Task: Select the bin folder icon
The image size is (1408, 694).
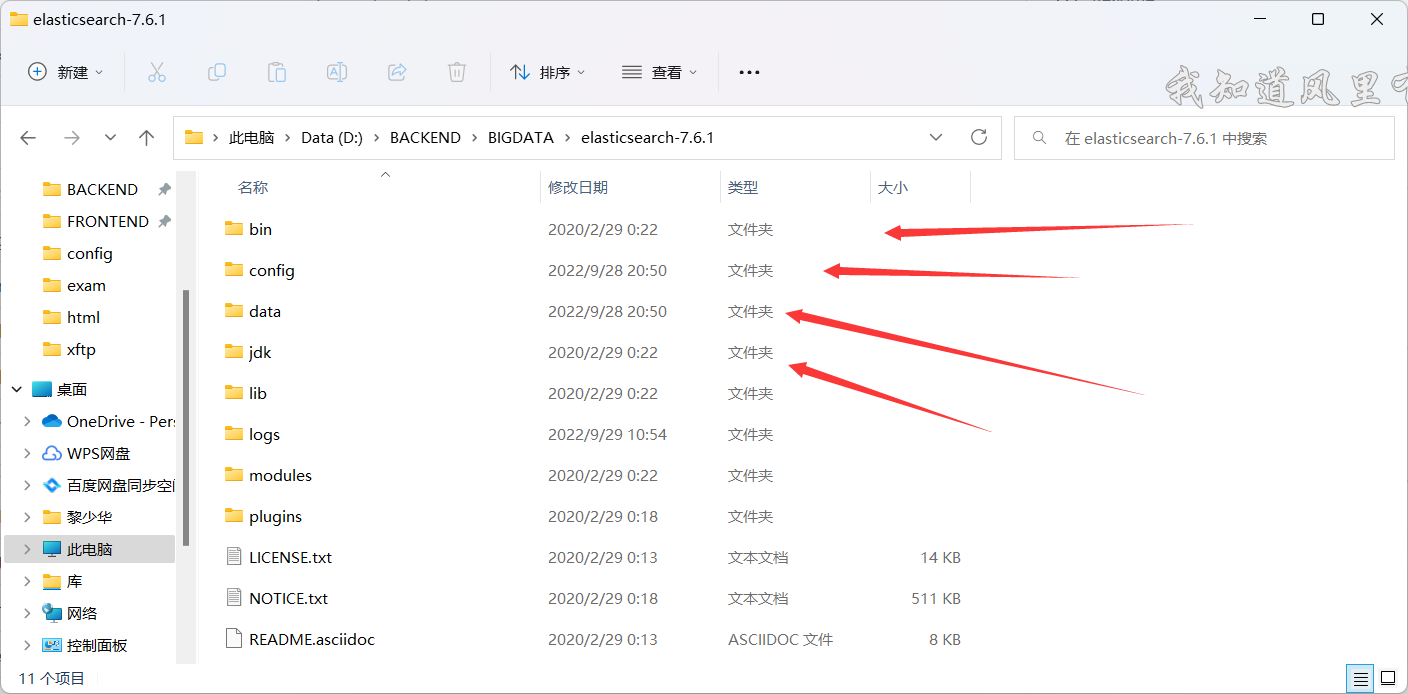Action: pyautogui.click(x=234, y=229)
